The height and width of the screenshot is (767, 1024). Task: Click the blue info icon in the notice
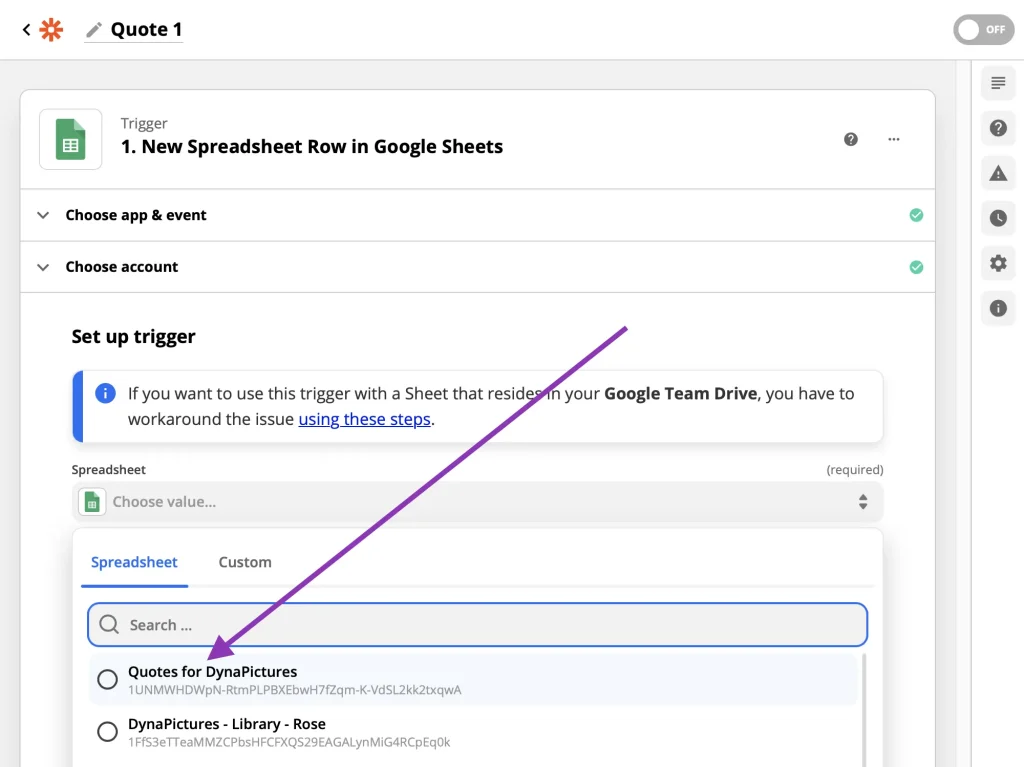pyautogui.click(x=105, y=393)
